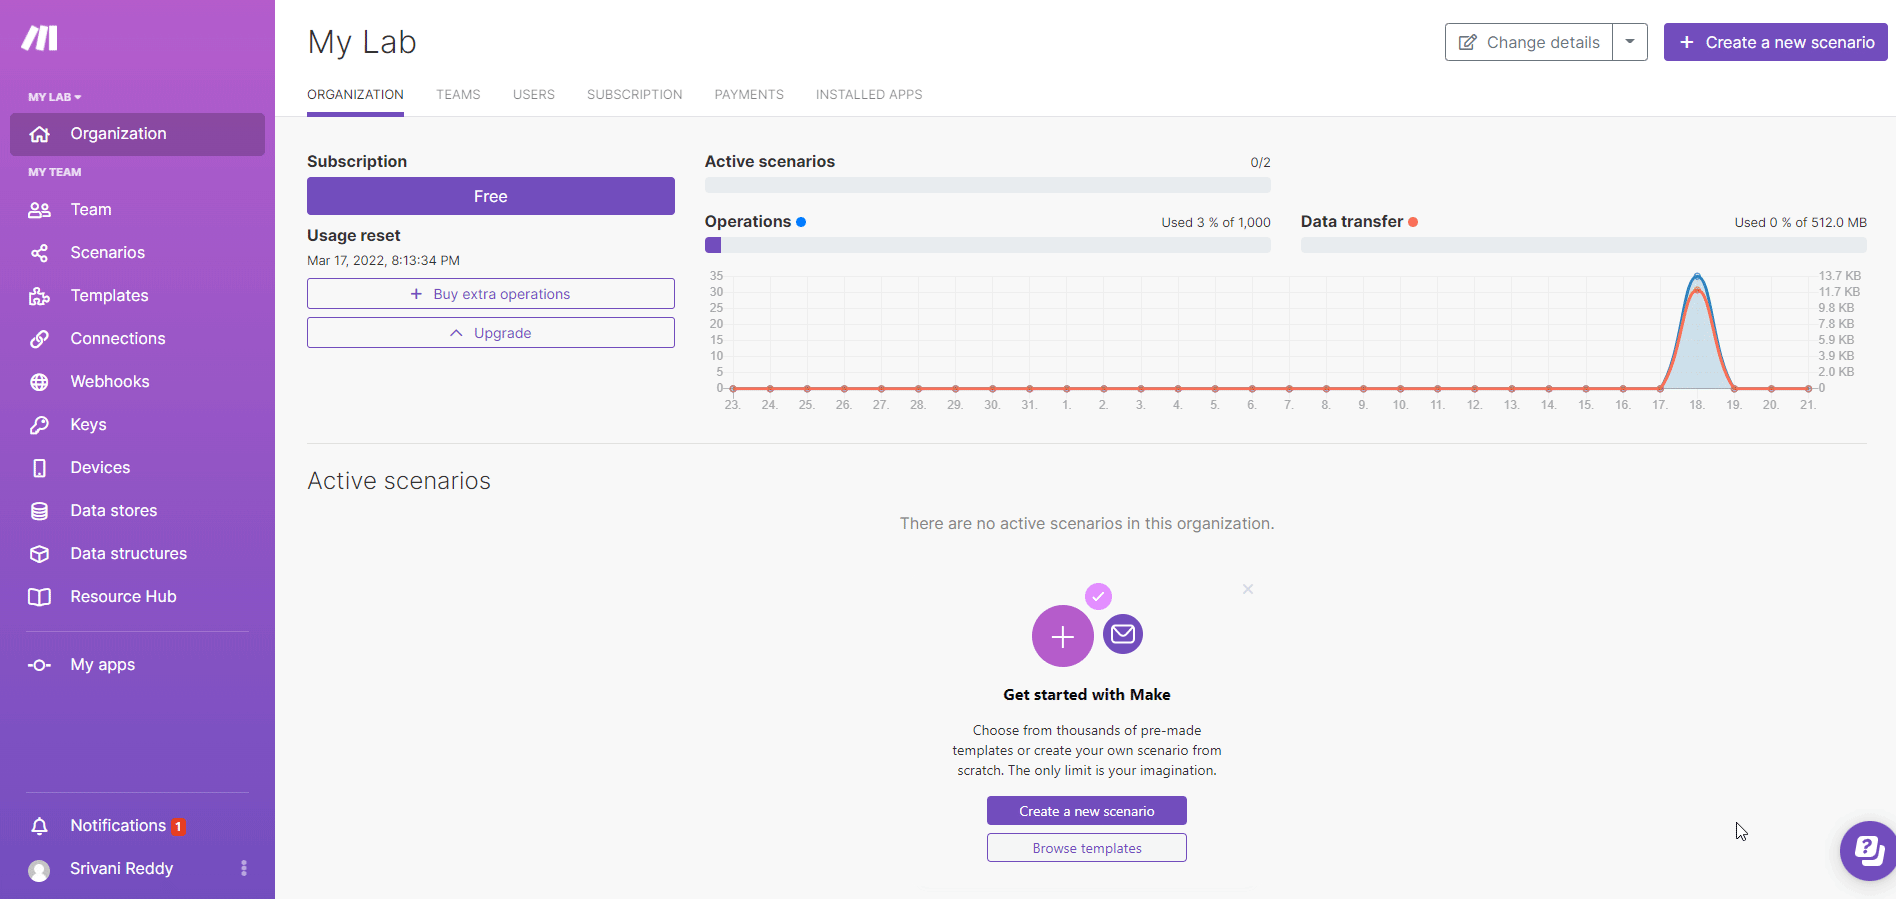This screenshot has width=1896, height=899.
Task: Switch to the Organization tab
Action: [355, 95]
